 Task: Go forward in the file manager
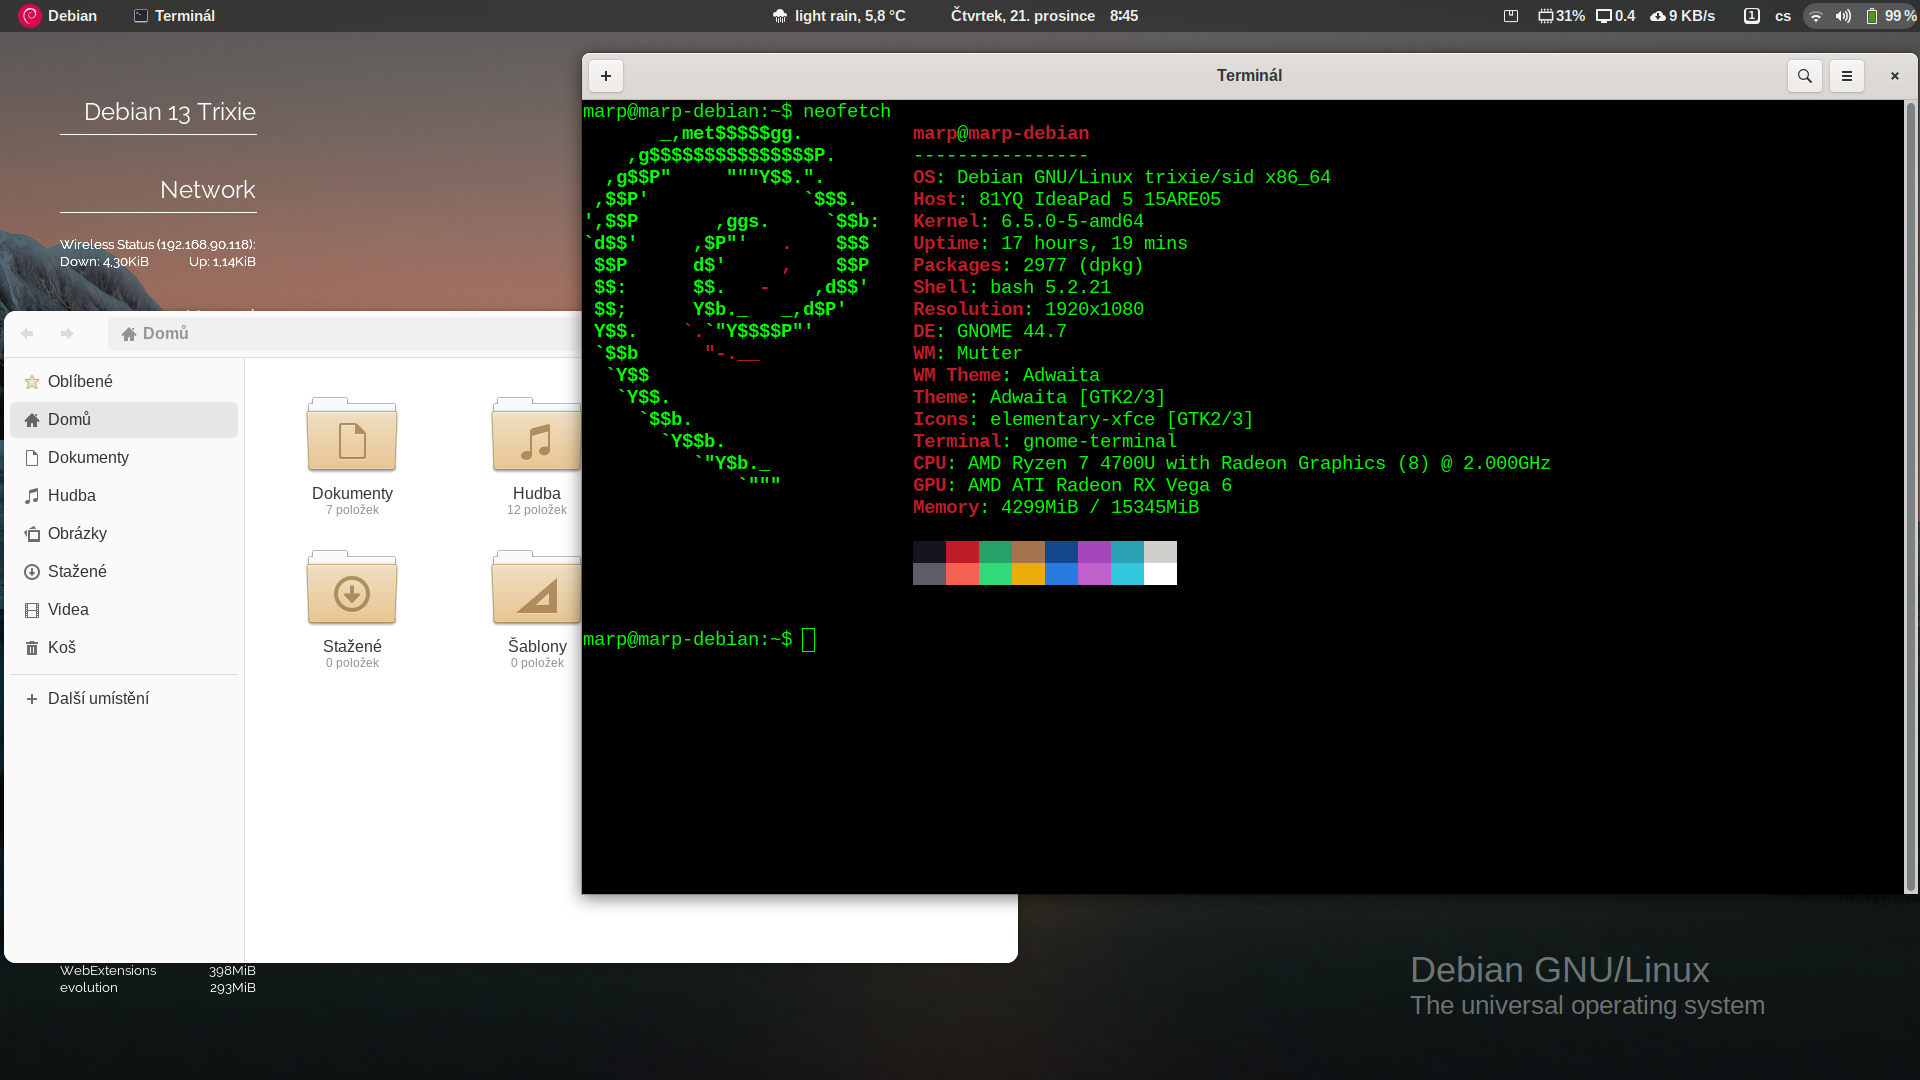click(67, 333)
